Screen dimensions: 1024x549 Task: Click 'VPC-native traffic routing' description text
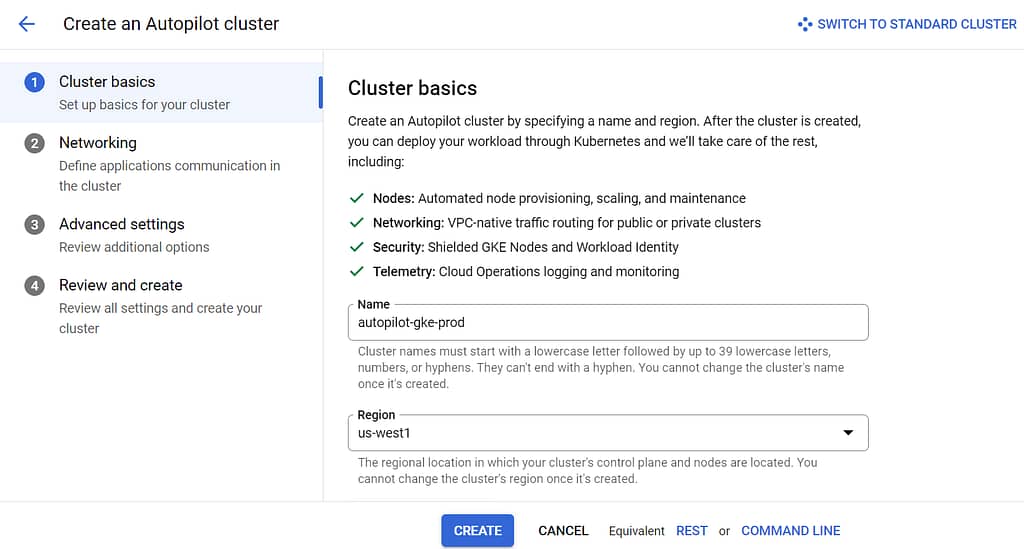point(604,223)
